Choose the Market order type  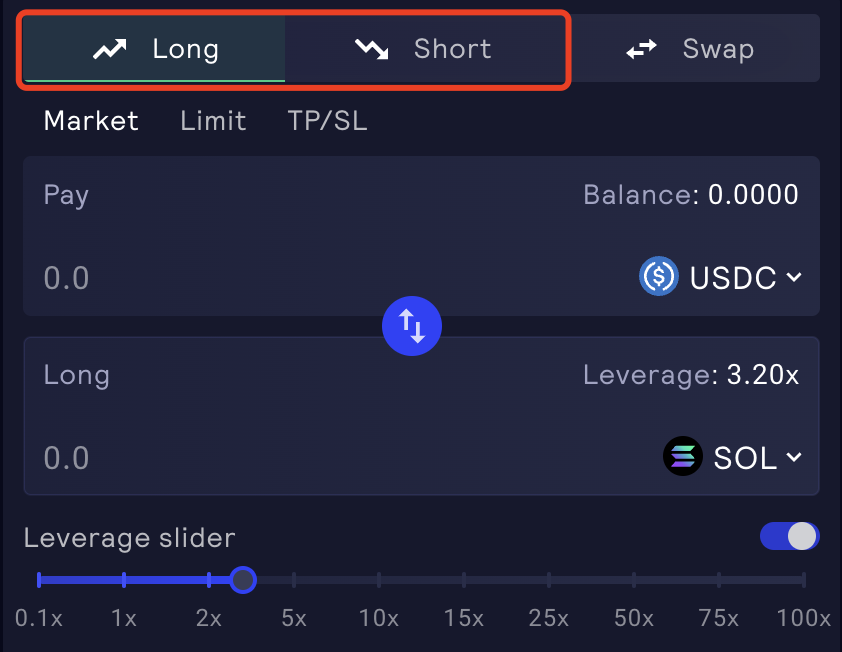(91, 121)
